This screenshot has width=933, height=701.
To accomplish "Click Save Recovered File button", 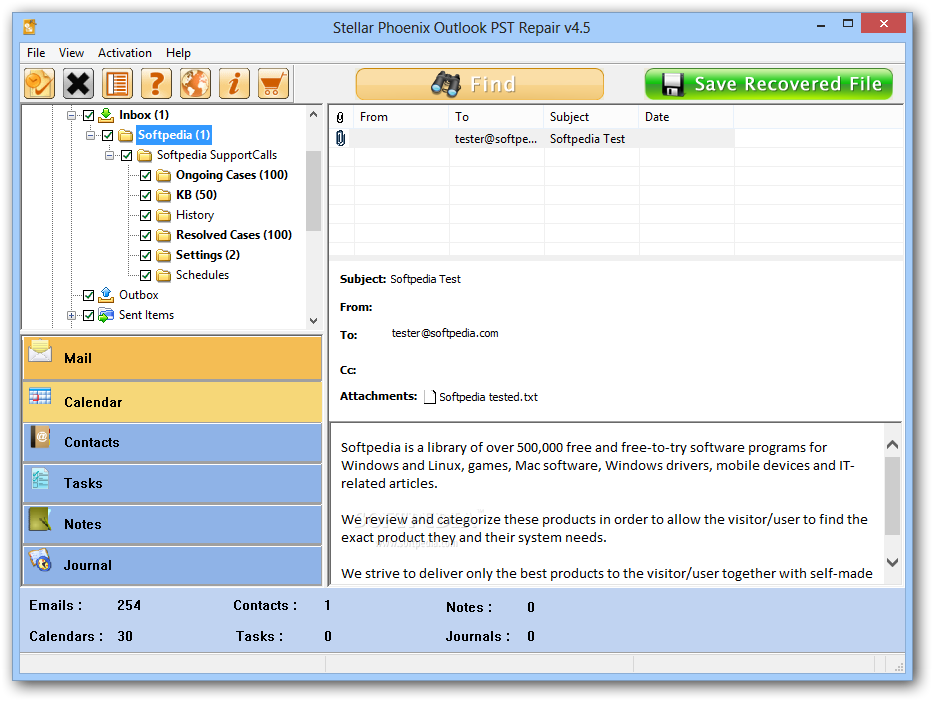I will pos(769,84).
